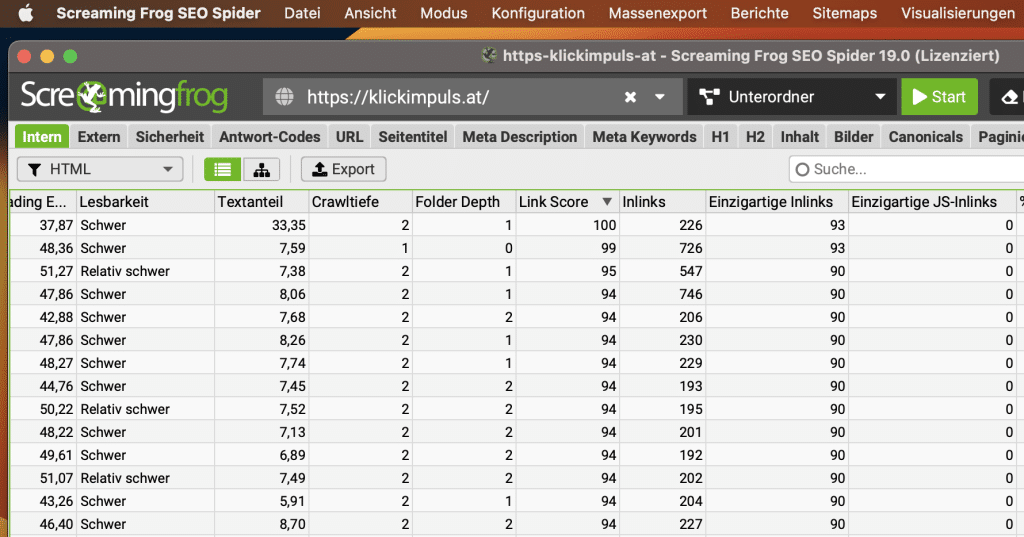Open the Modus menu
The image size is (1024, 537).
pyautogui.click(x=444, y=13)
